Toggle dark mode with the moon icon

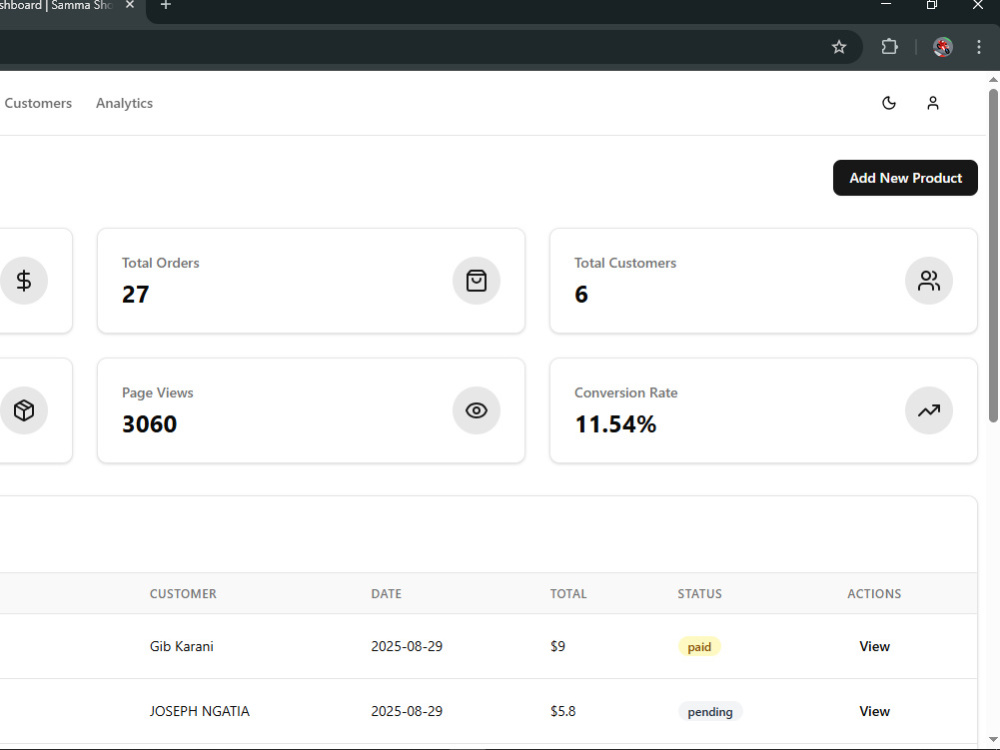tap(888, 103)
